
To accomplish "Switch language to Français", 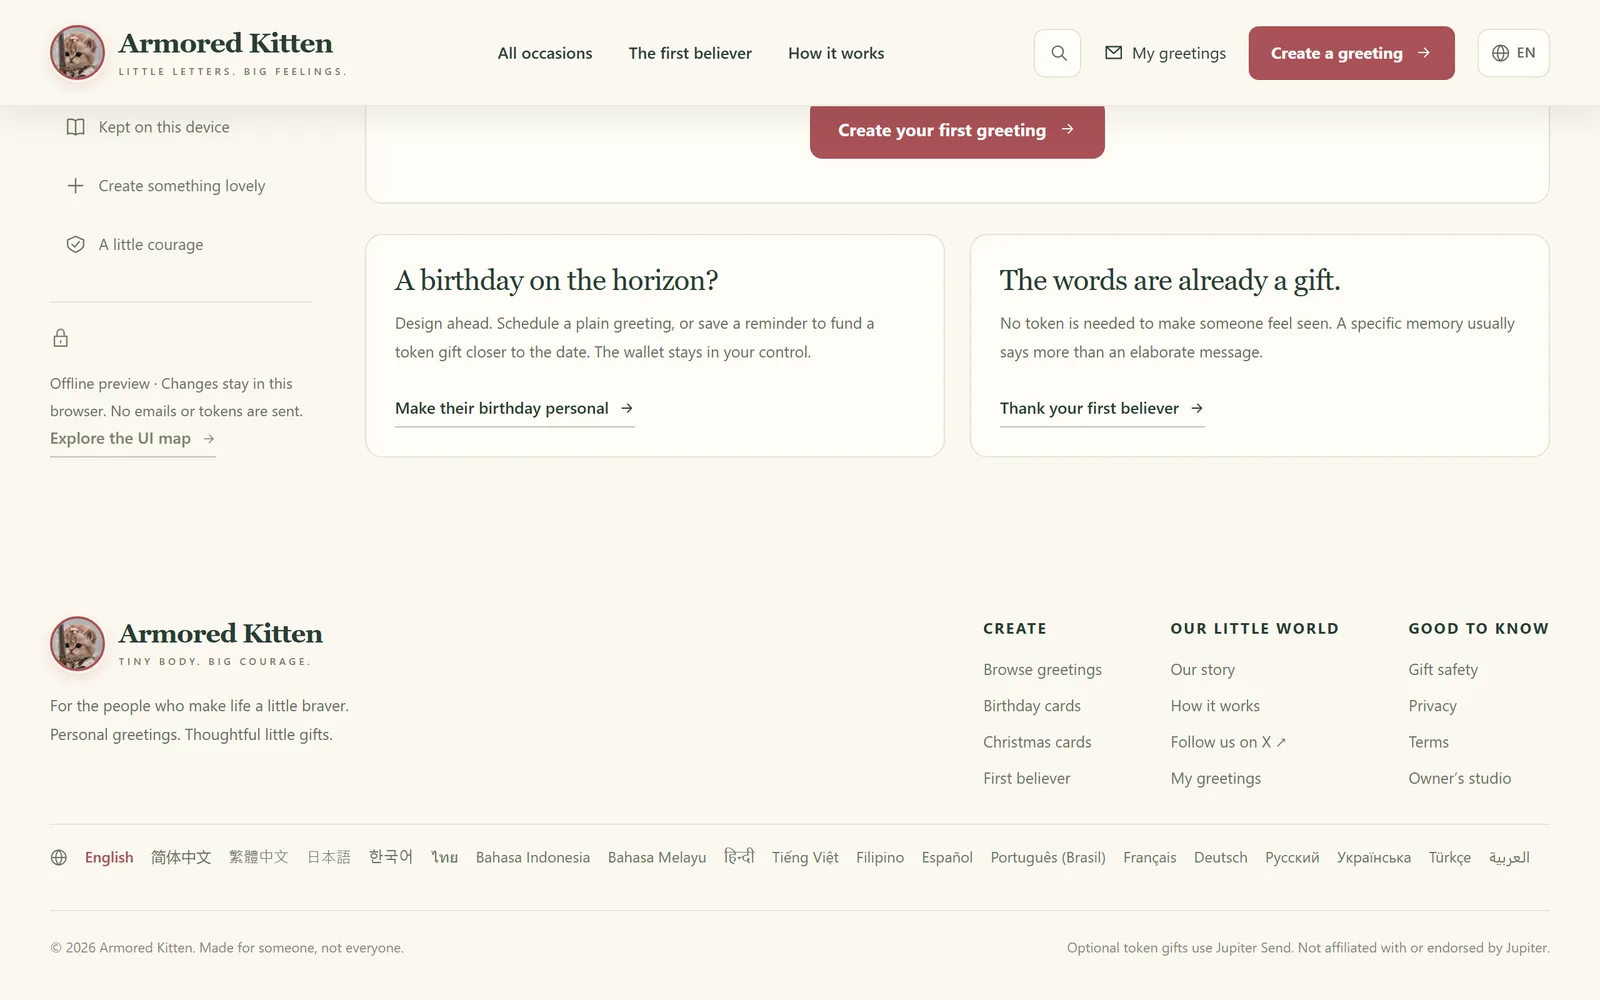I will click(1150, 857).
